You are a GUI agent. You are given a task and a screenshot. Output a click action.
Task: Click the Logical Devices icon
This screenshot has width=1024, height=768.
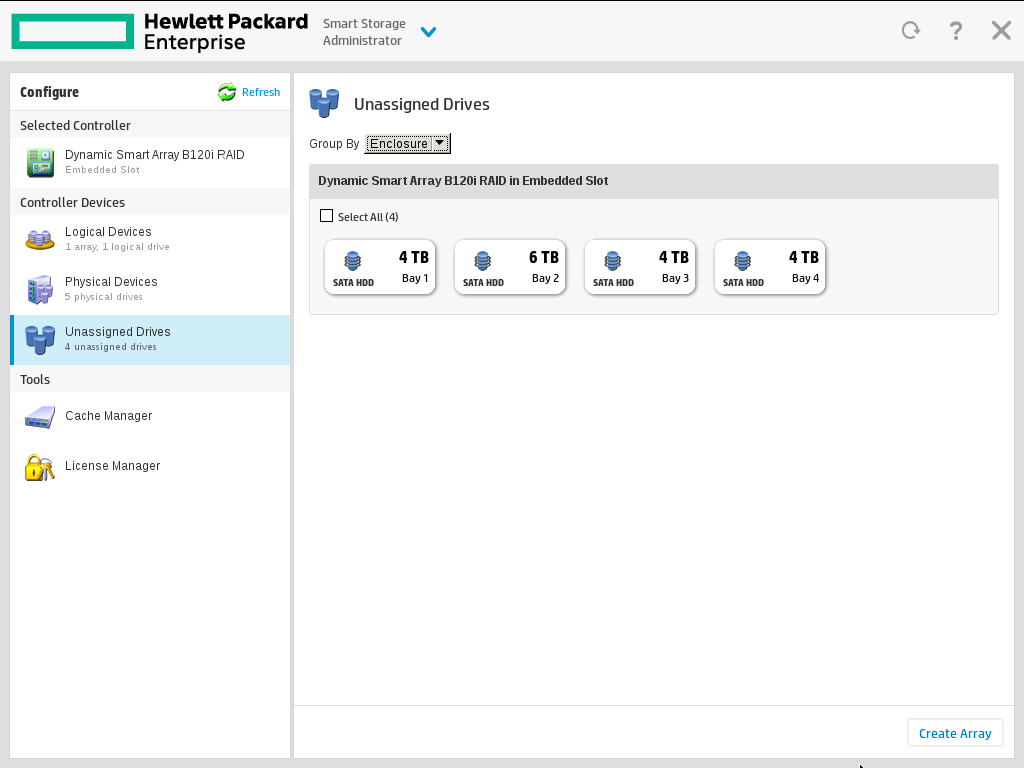pos(40,240)
